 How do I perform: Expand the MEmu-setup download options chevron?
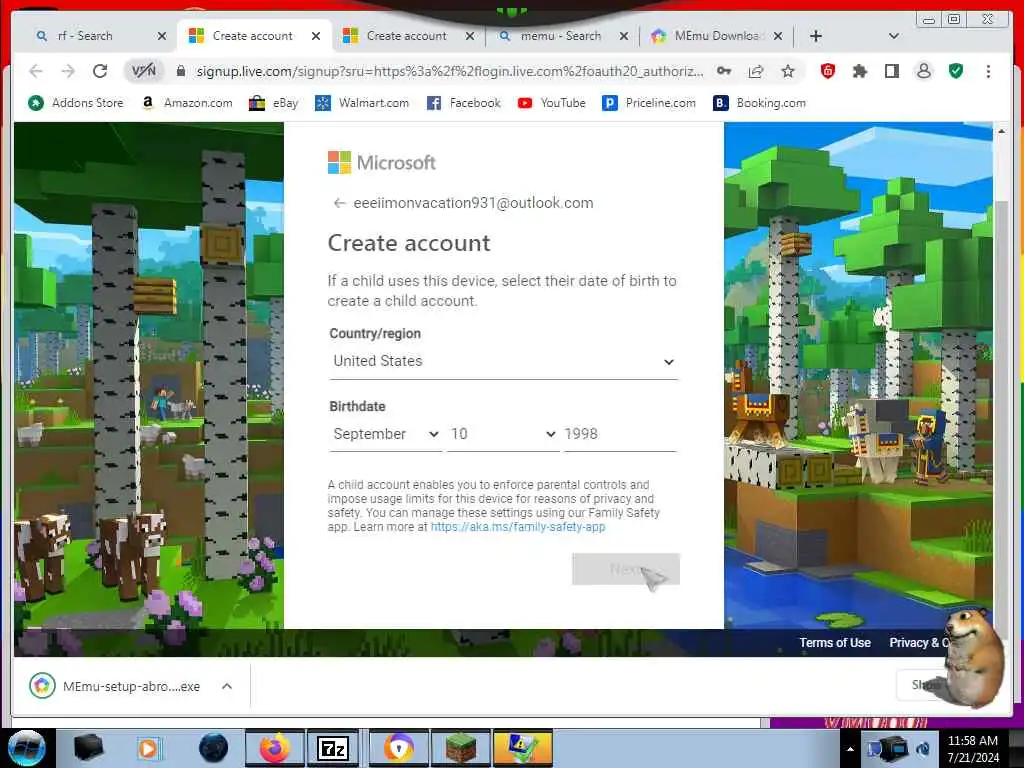[x=227, y=686]
